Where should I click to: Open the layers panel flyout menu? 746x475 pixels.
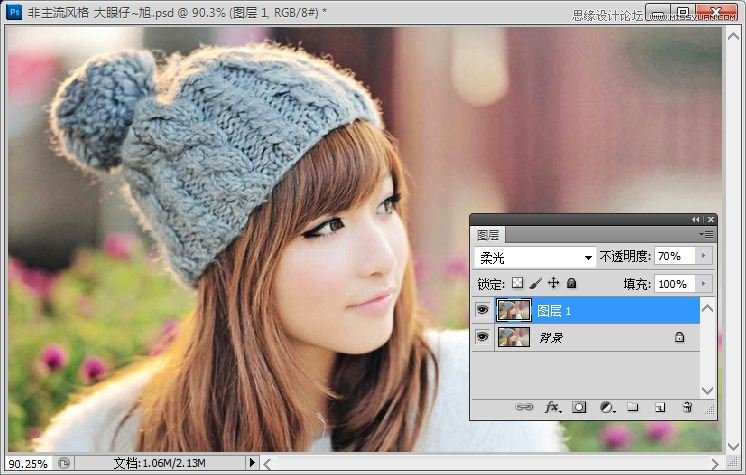coord(707,234)
